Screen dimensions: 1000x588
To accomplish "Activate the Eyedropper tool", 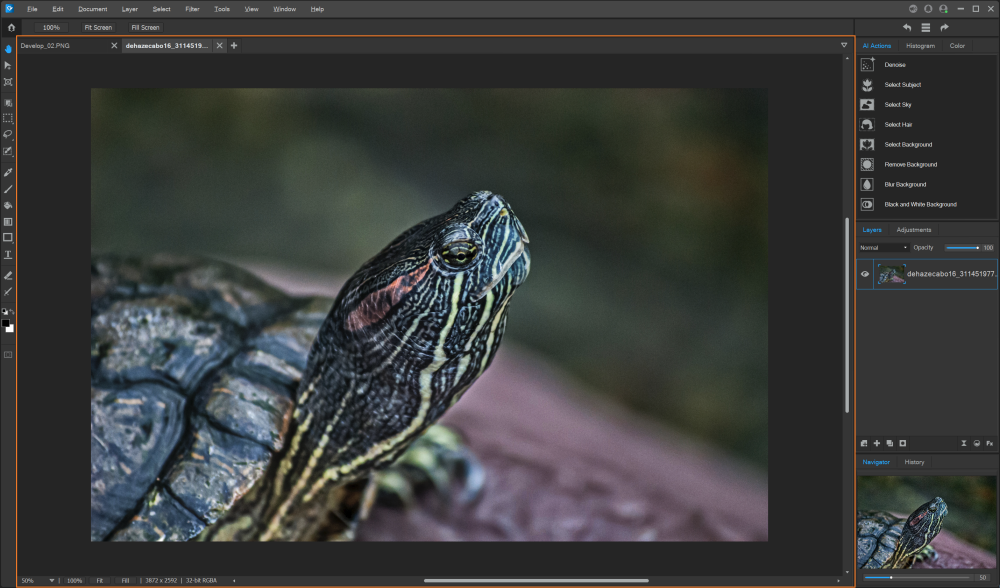I will pyautogui.click(x=8, y=172).
